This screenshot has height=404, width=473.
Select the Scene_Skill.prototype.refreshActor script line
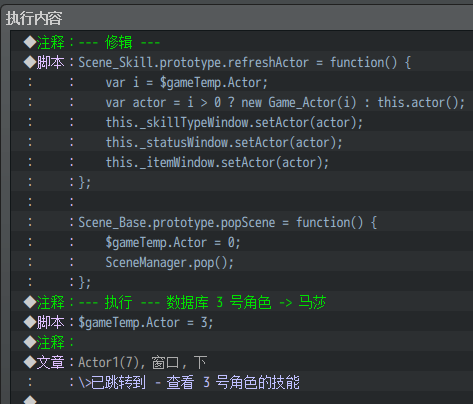coord(242,62)
